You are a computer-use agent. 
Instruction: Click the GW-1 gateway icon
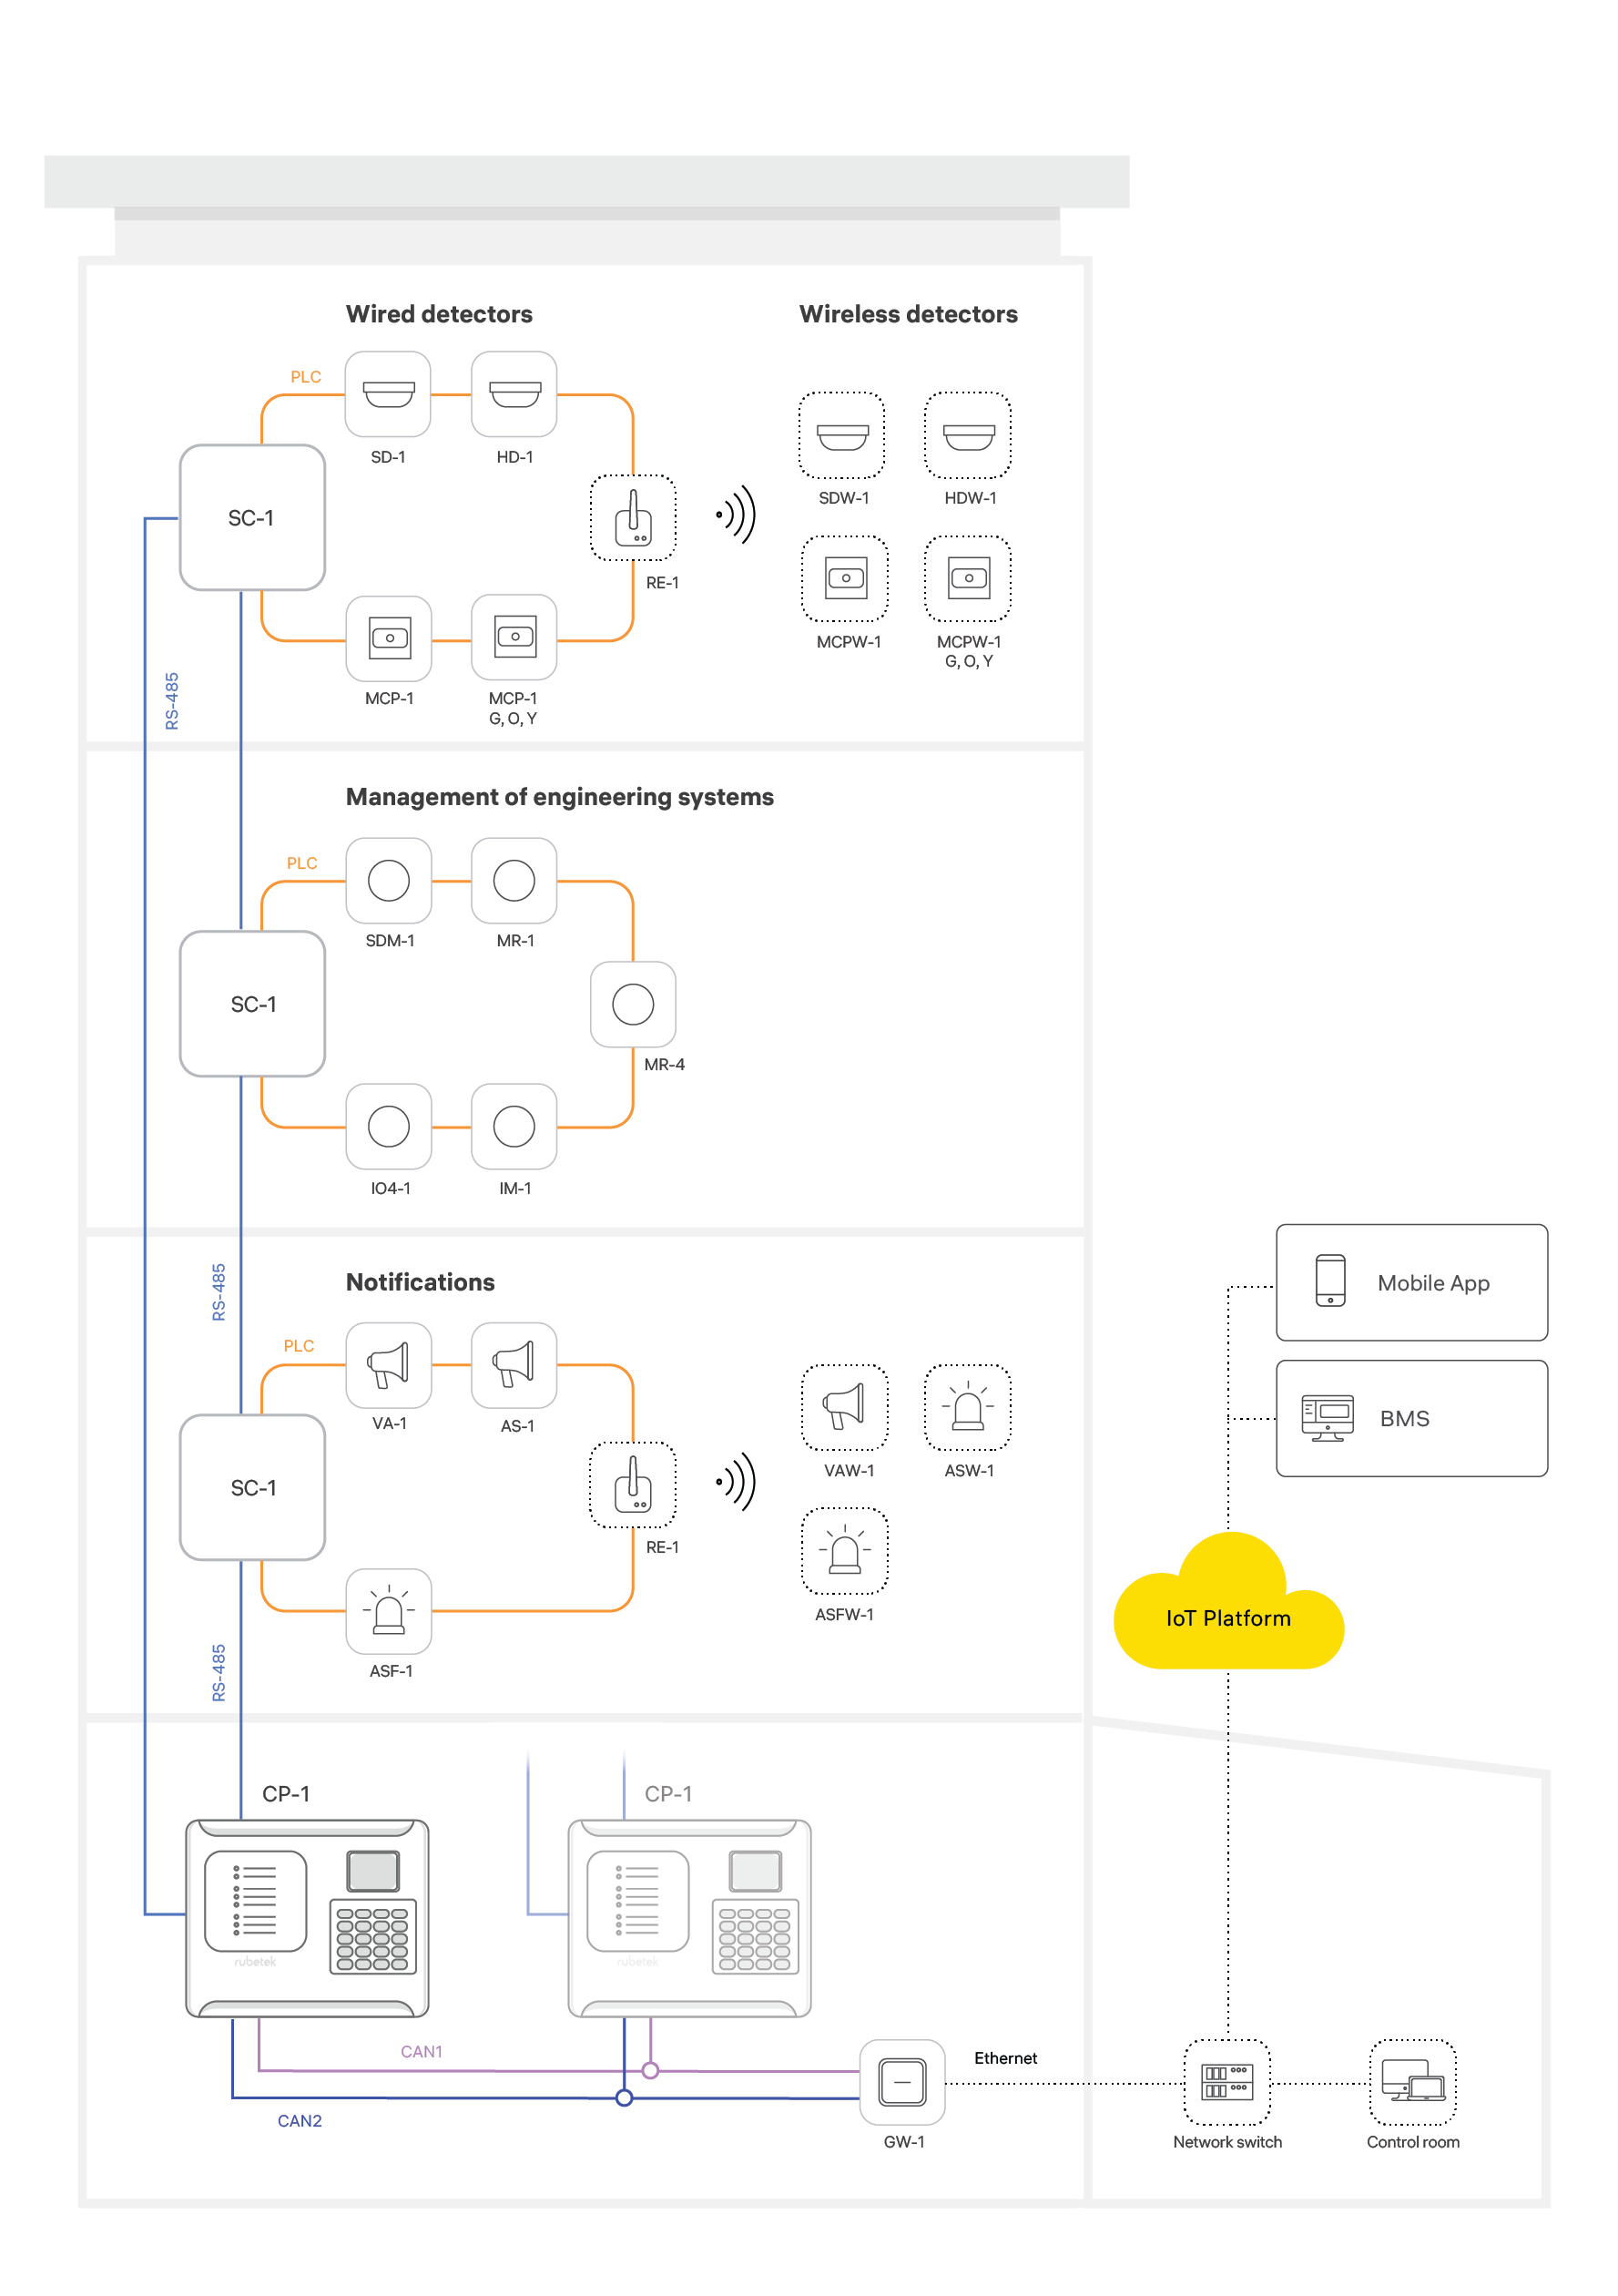(903, 2083)
